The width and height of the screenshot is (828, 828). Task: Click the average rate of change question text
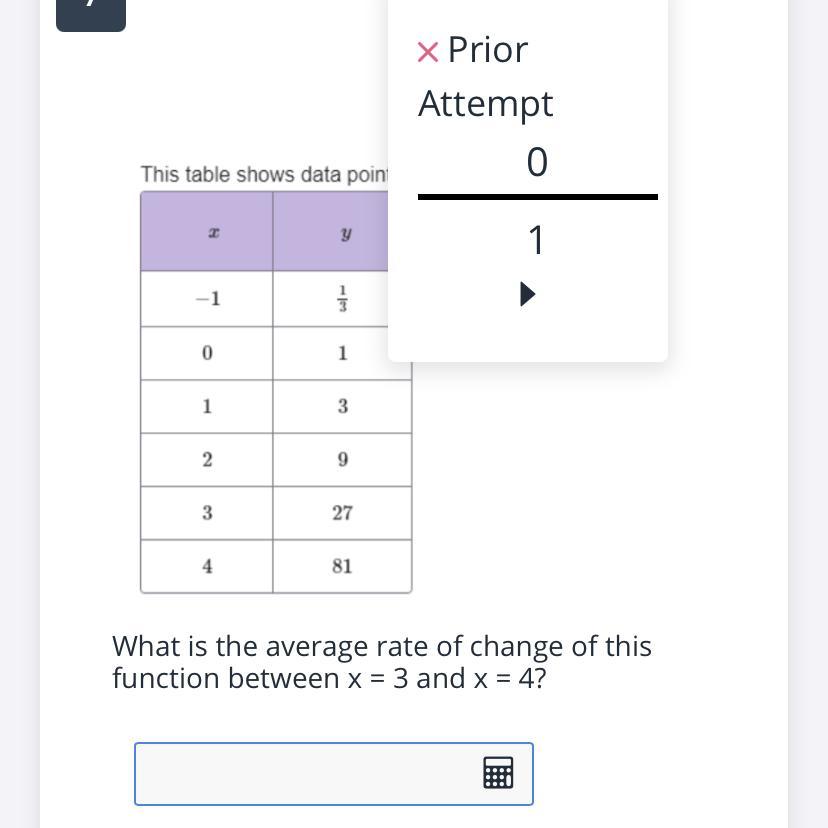coord(380,662)
